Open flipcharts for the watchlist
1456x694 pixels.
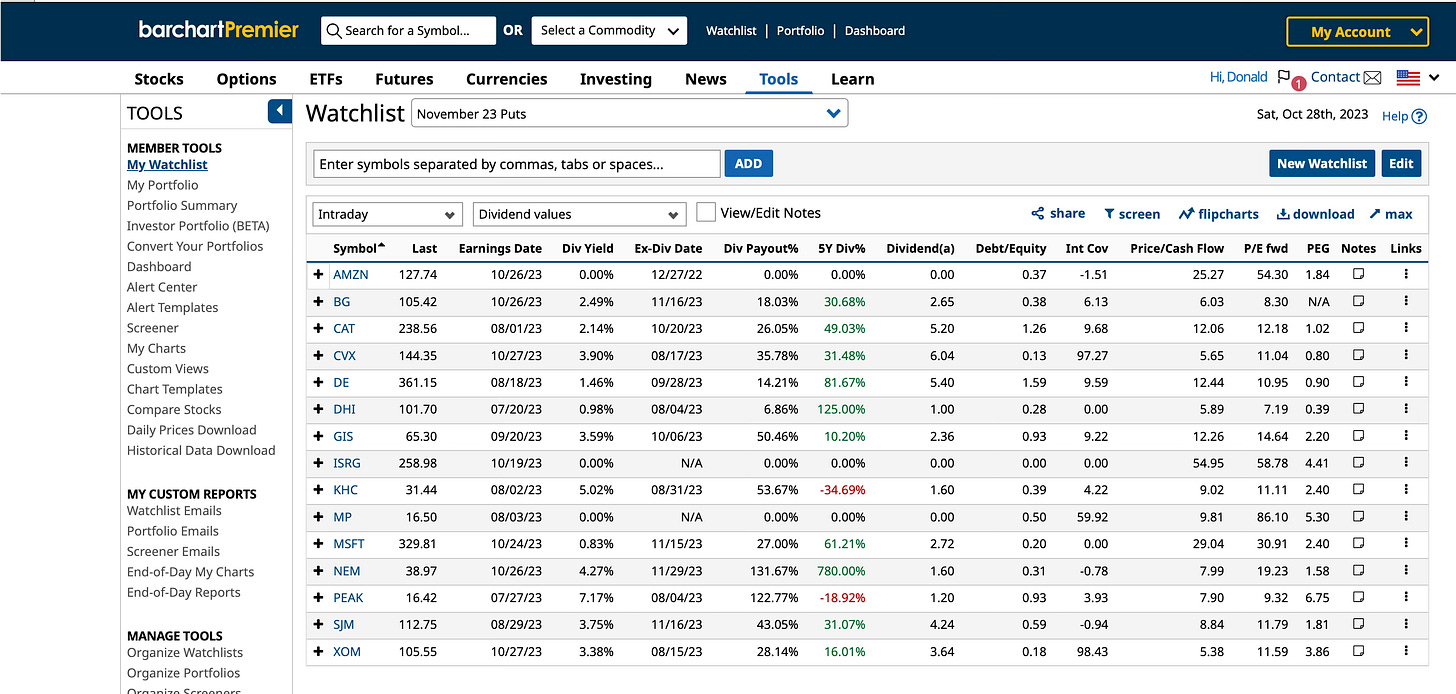pyautogui.click(x=1218, y=214)
